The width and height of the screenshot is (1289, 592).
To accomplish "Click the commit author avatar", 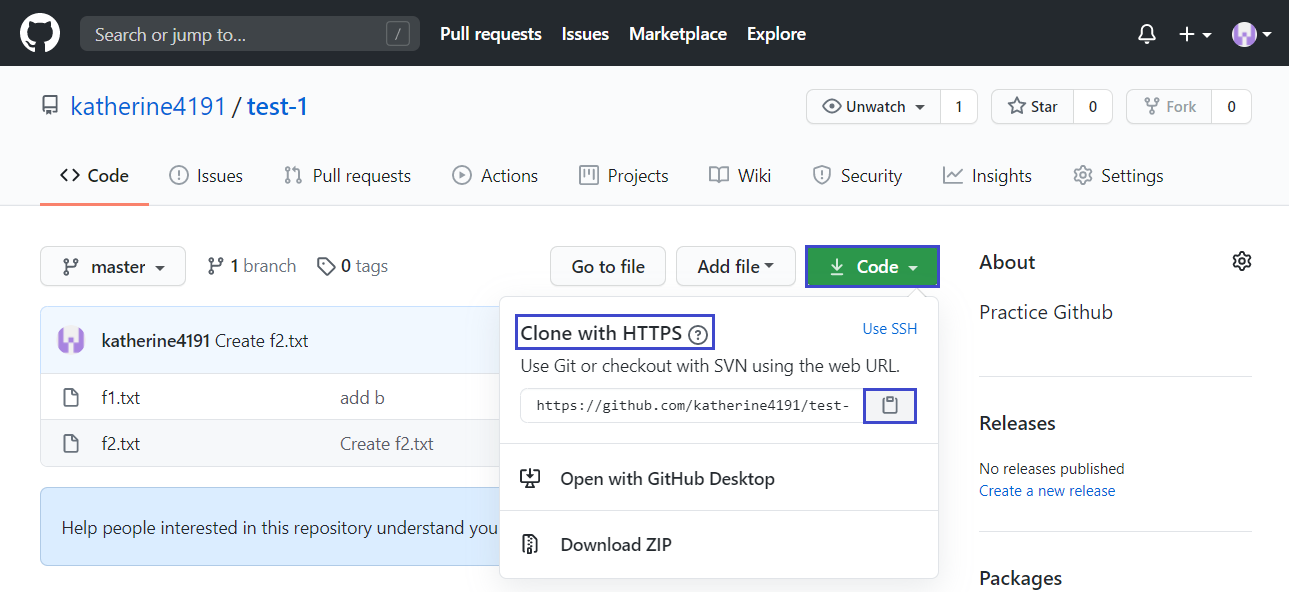I will (x=71, y=340).
